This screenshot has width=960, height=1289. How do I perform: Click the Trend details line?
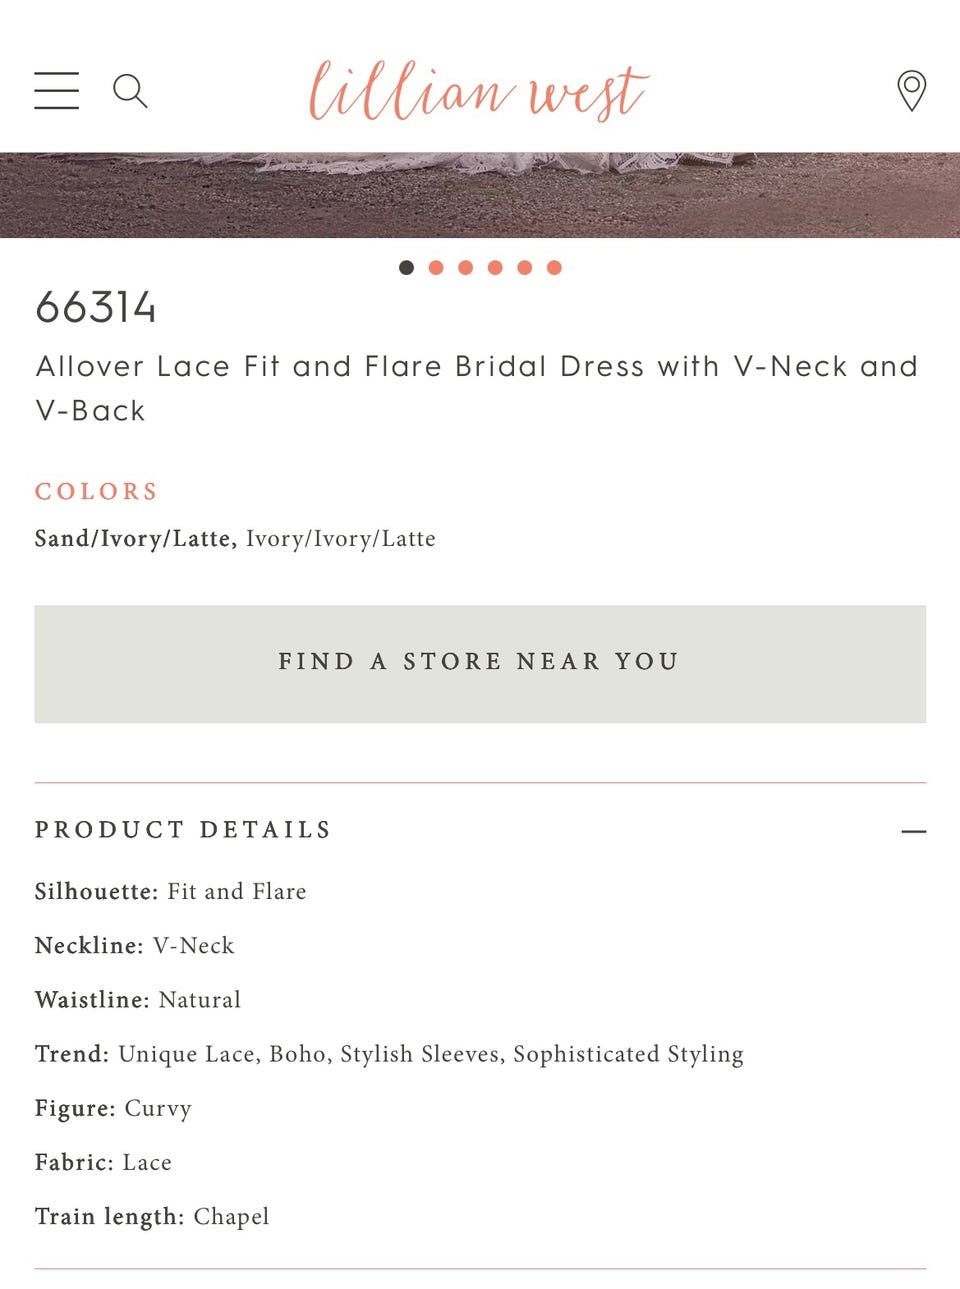click(x=389, y=1054)
